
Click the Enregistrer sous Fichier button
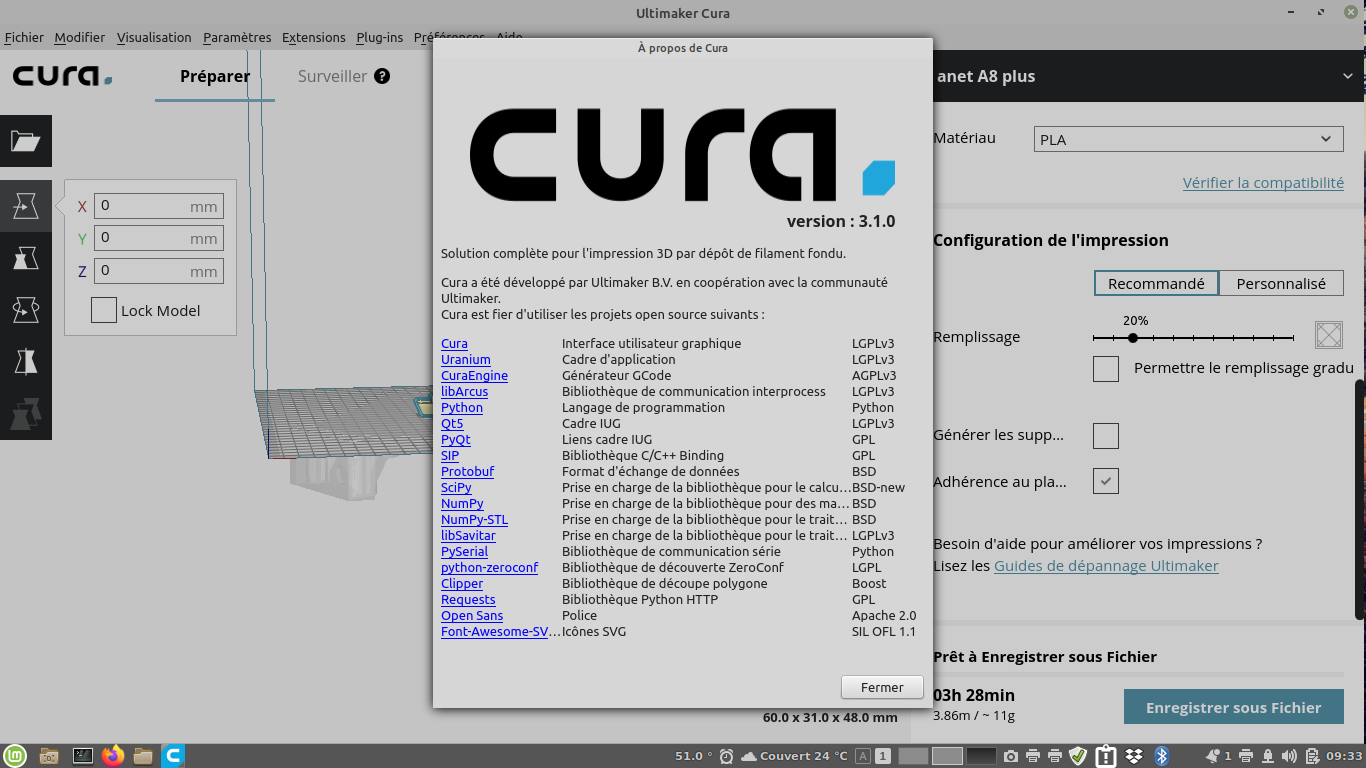tap(1233, 707)
